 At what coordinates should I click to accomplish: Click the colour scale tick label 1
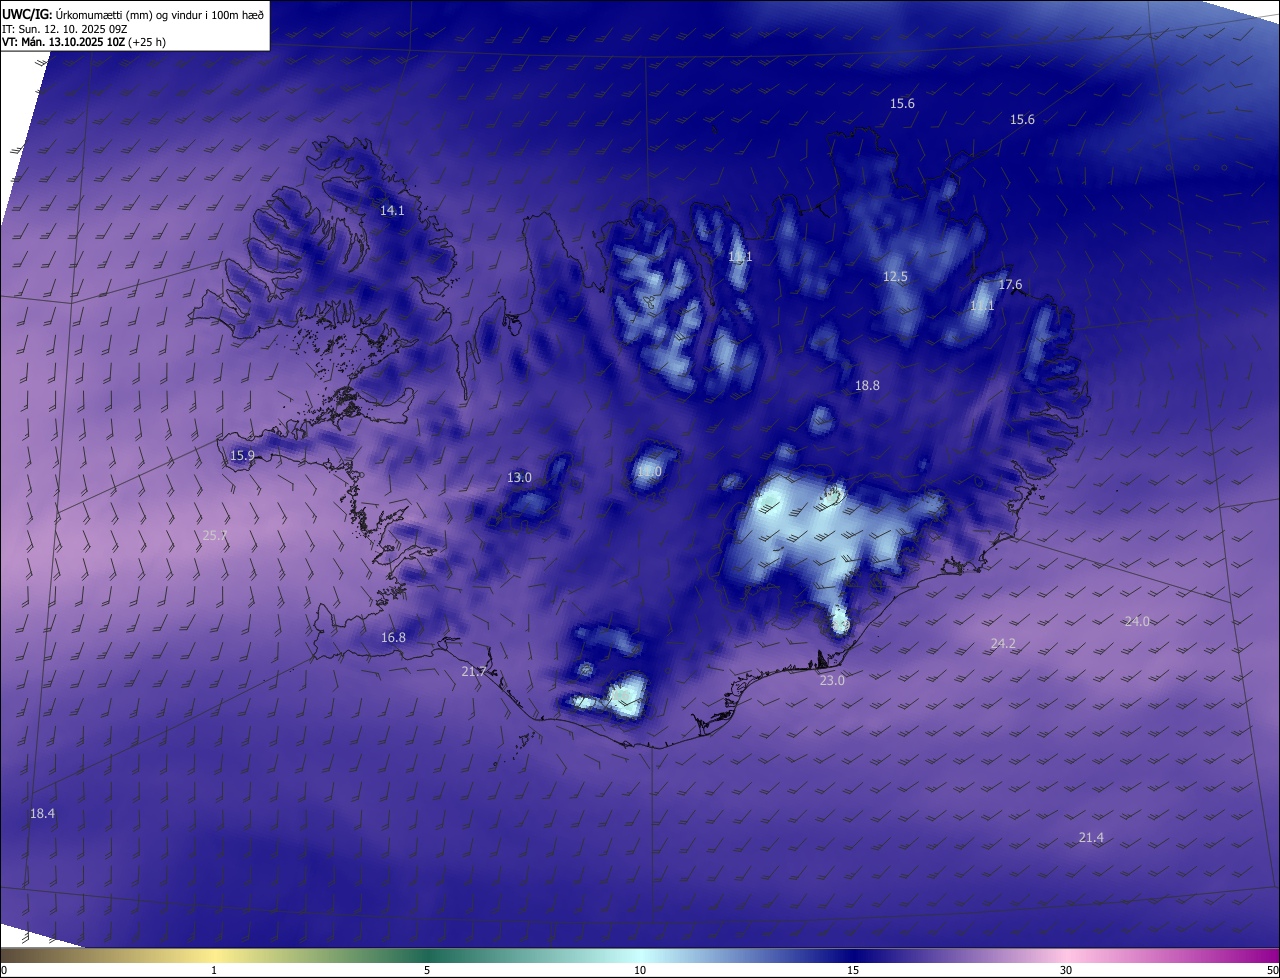point(215,971)
